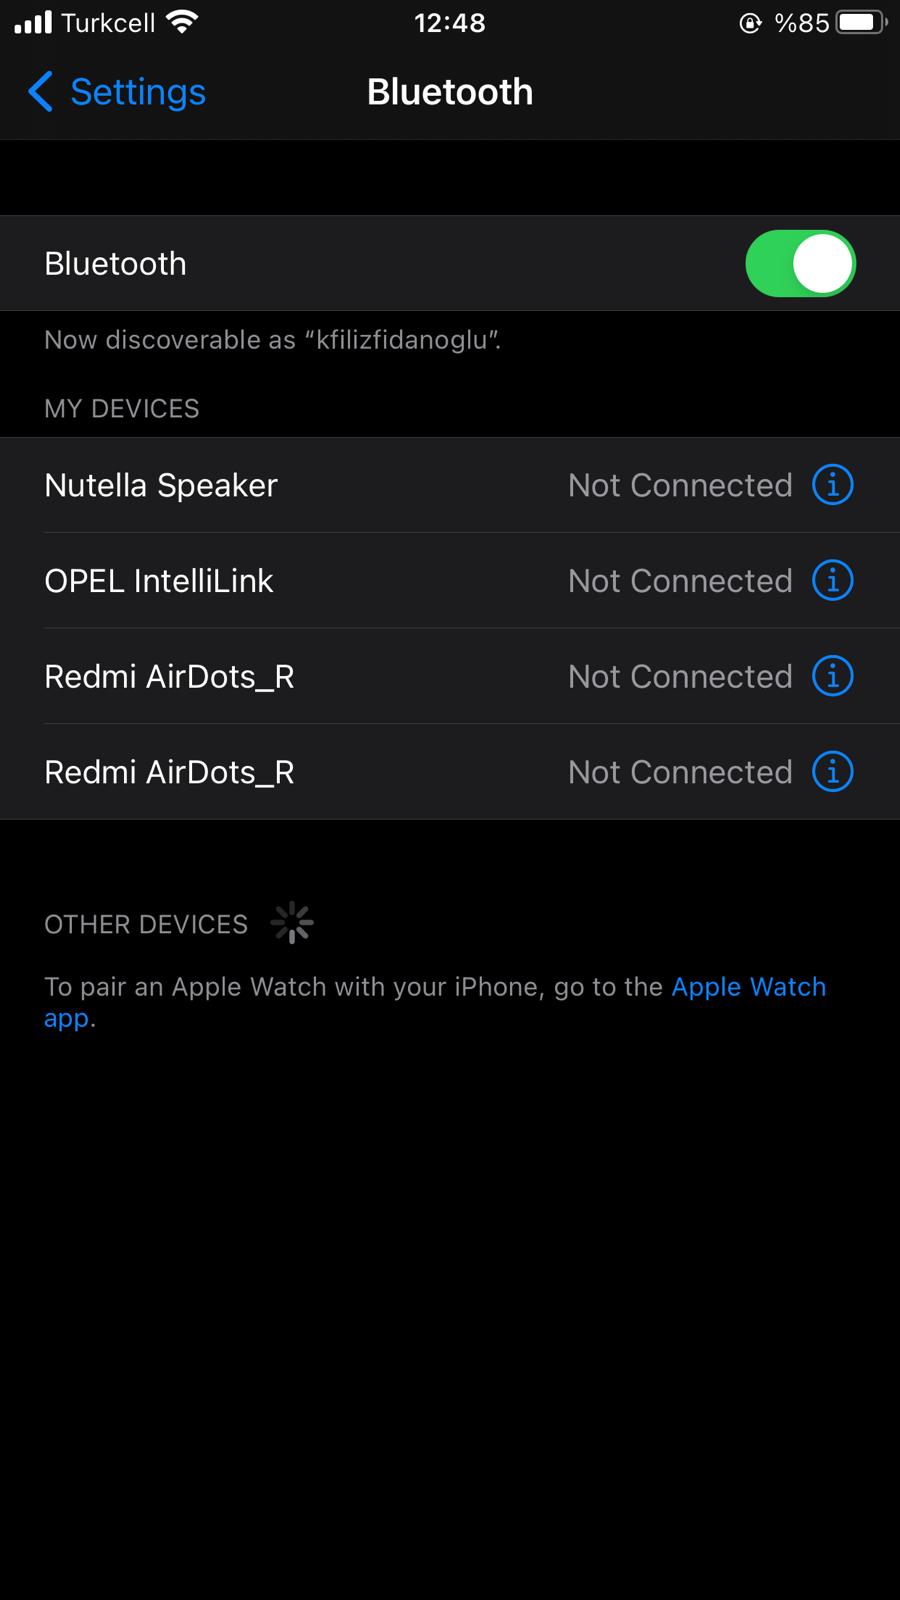
Task: Tap info icon for first Redmi AirDots_R
Action: pos(832,677)
